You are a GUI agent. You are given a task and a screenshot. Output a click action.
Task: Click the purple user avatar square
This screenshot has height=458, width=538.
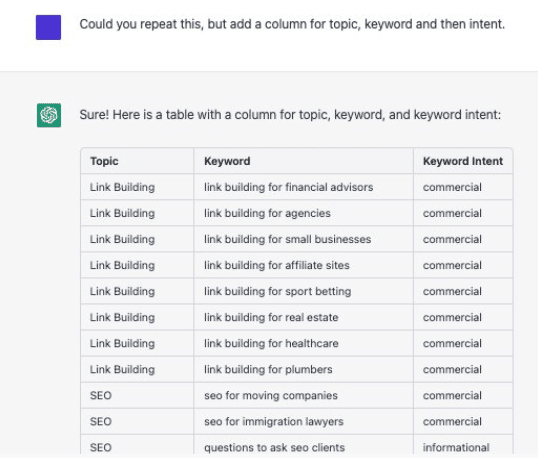click(48, 27)
